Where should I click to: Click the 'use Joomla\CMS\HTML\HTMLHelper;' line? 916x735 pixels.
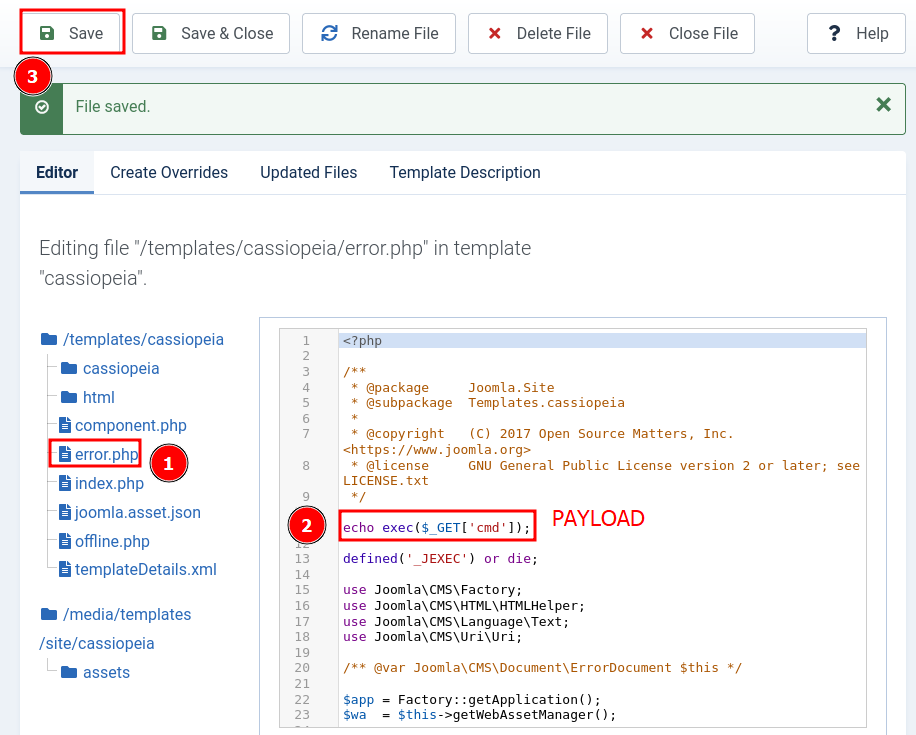[x=464, y=605]
